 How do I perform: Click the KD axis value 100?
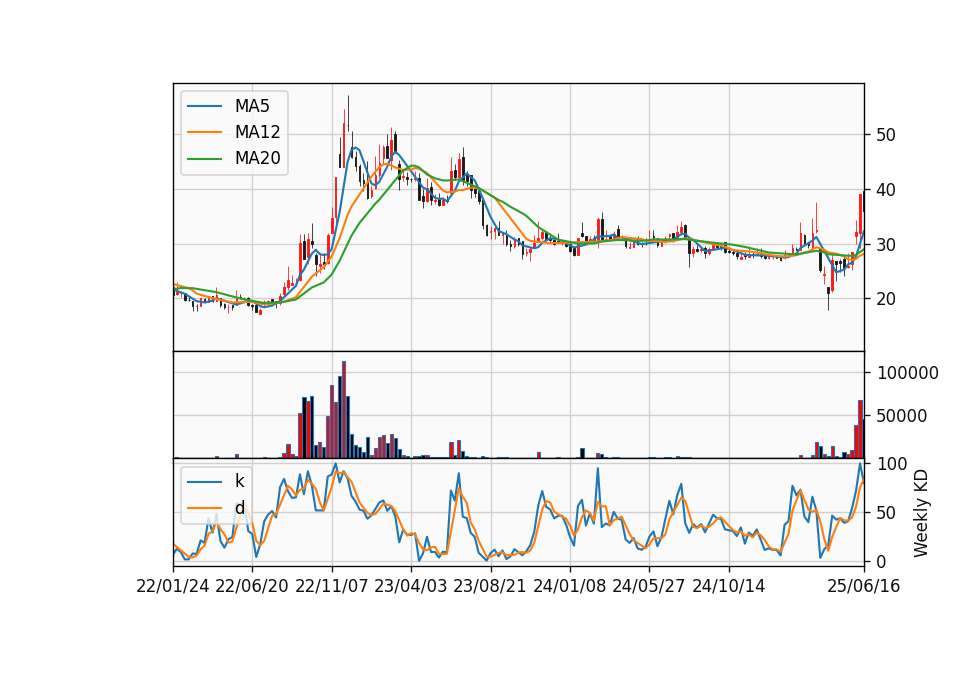[892, 463]
